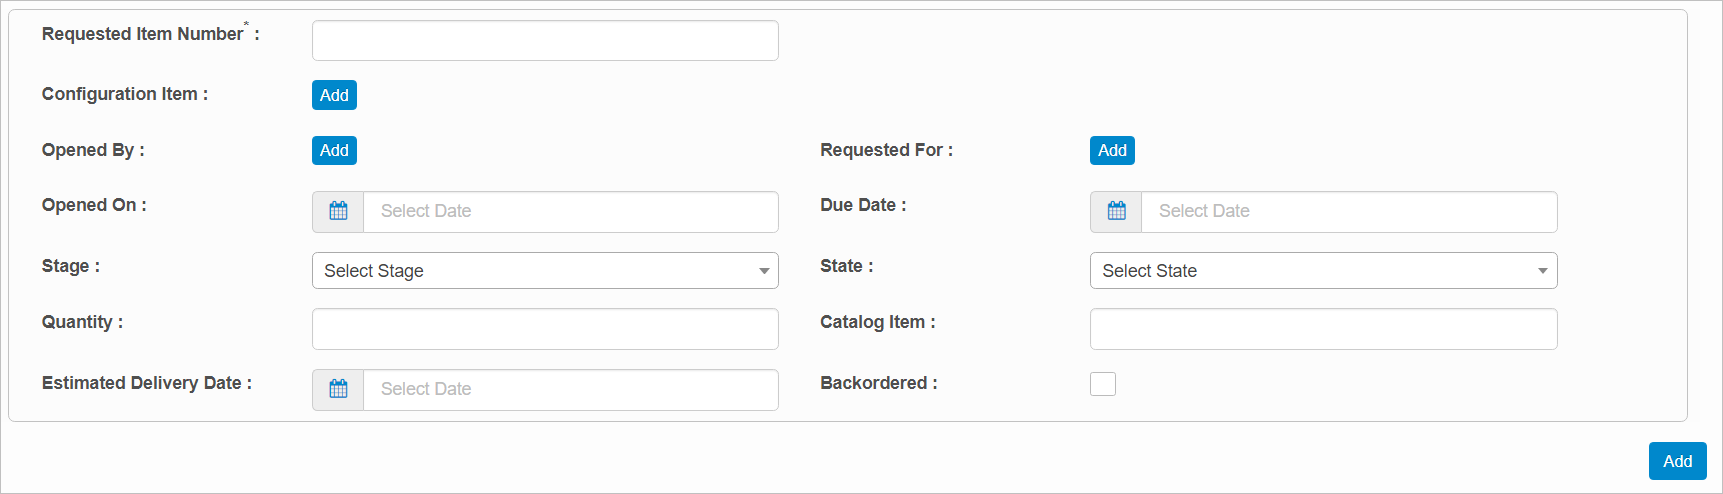Add a Requested For user
This screenshot has width=1723, height=494.
click(x=1112, y=150)
